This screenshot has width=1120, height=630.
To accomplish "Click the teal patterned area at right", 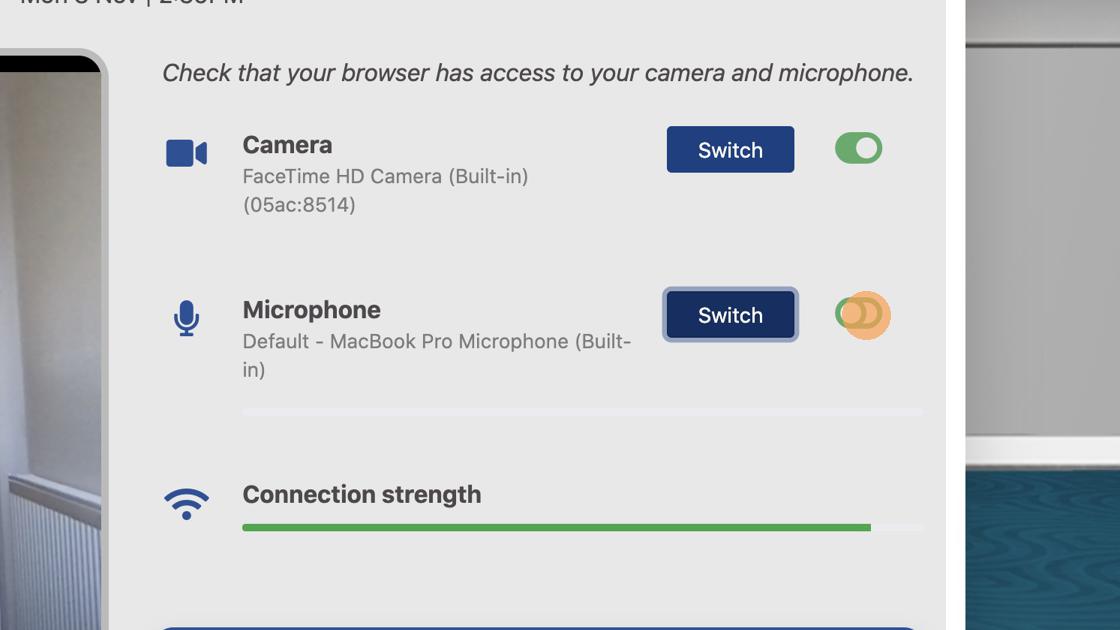I will 1042,550.
